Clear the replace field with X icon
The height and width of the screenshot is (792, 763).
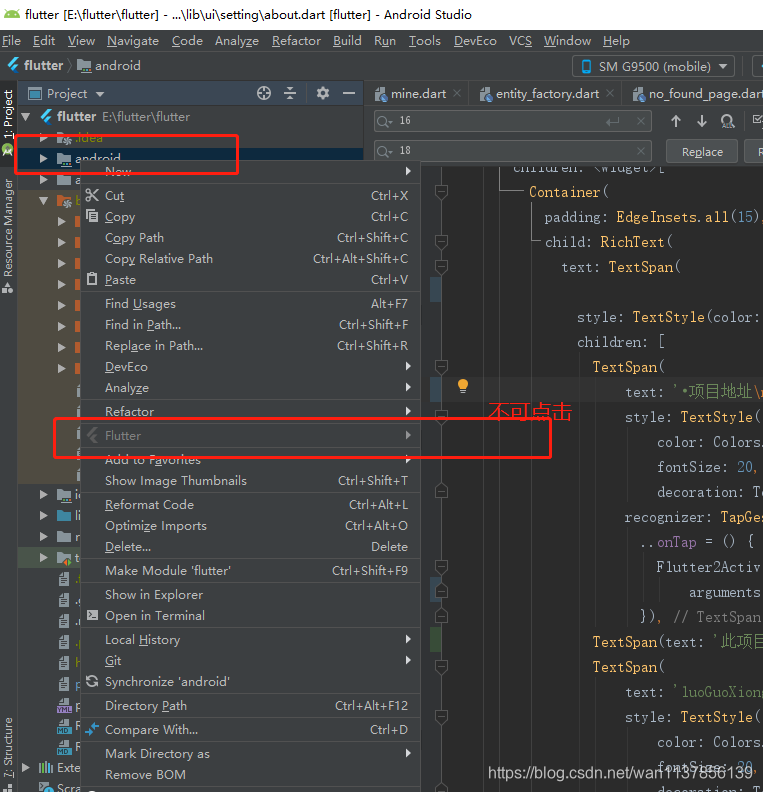[641, 151]
